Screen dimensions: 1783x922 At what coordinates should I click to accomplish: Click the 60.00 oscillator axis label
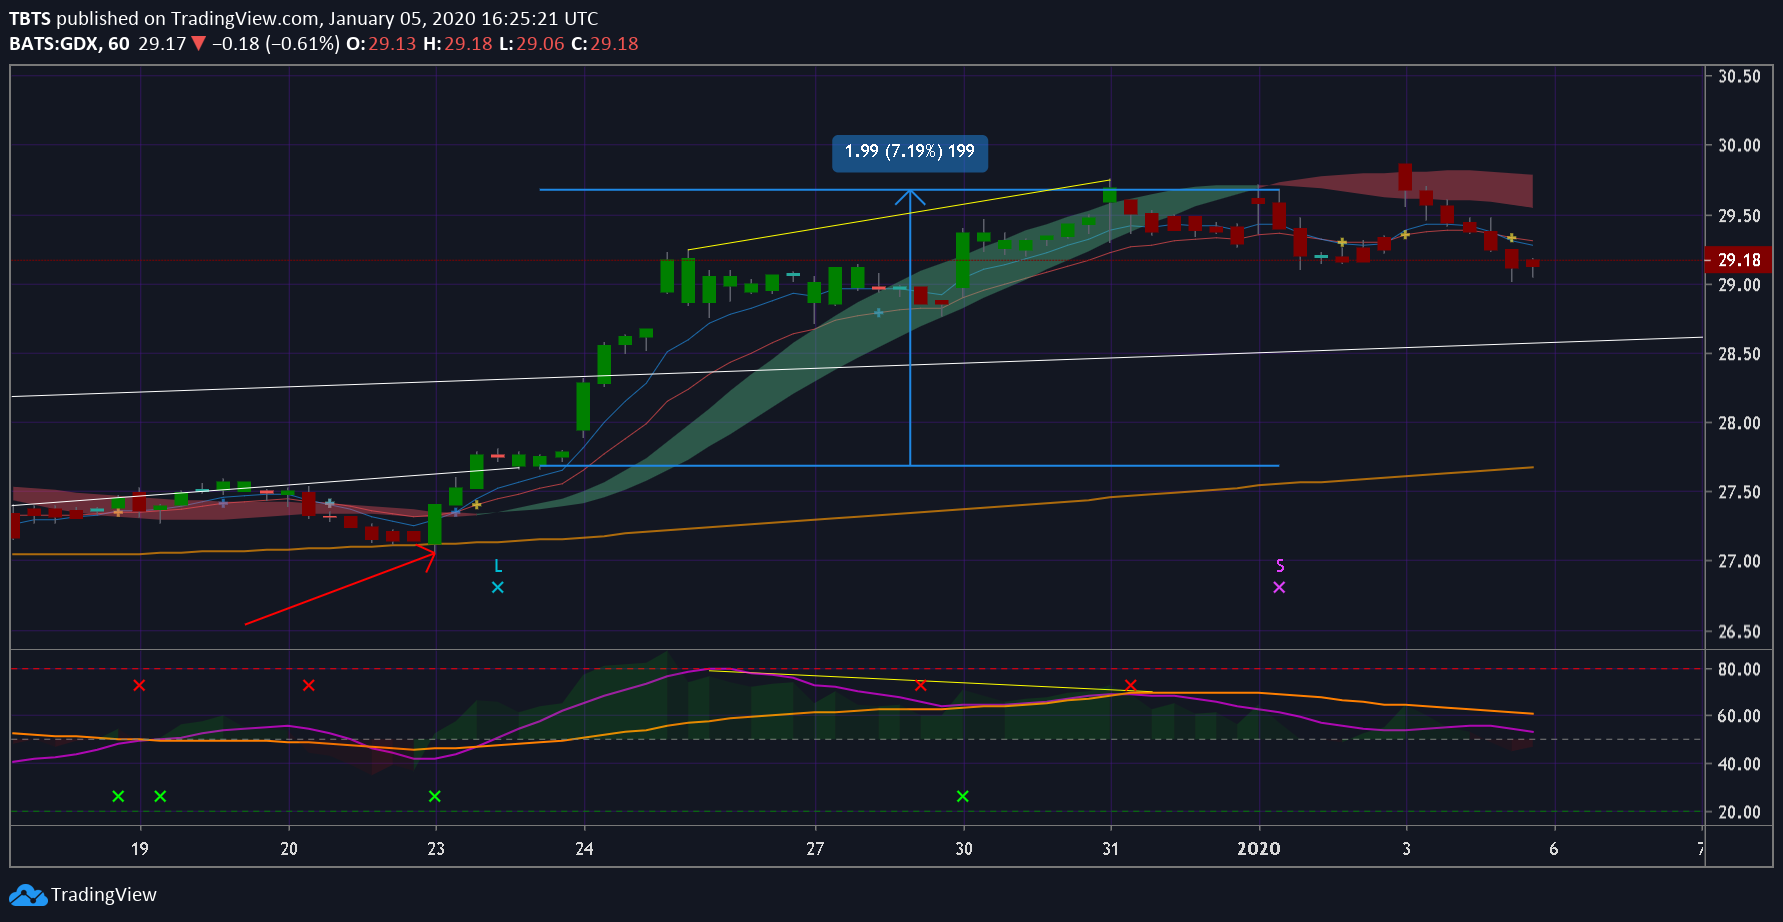[x=1739, y=716]
